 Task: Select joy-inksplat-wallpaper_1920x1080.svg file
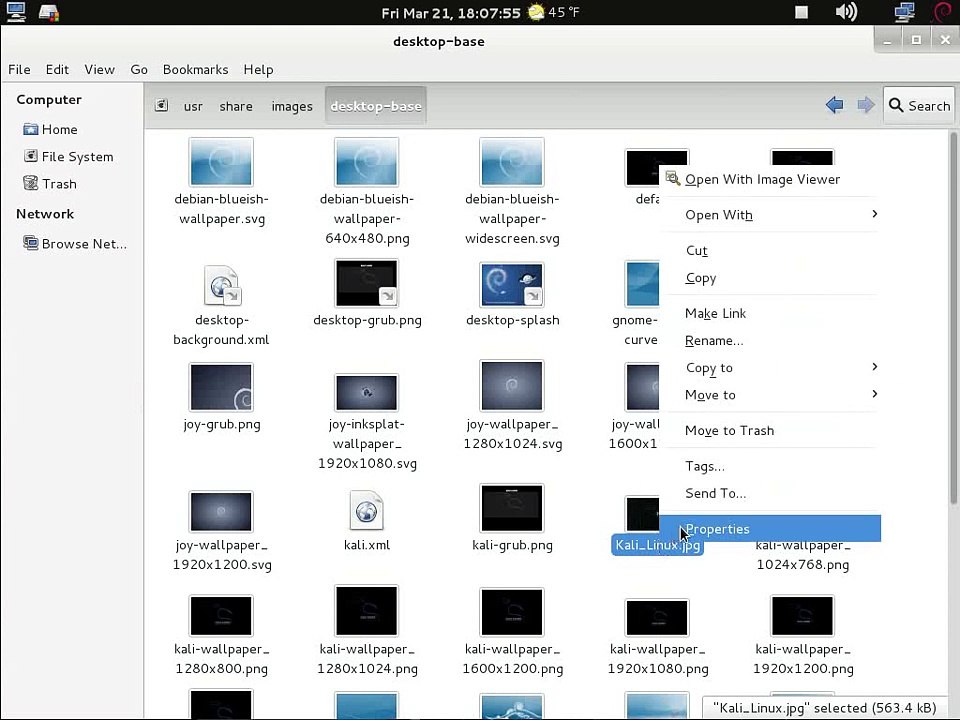[367, 392]
